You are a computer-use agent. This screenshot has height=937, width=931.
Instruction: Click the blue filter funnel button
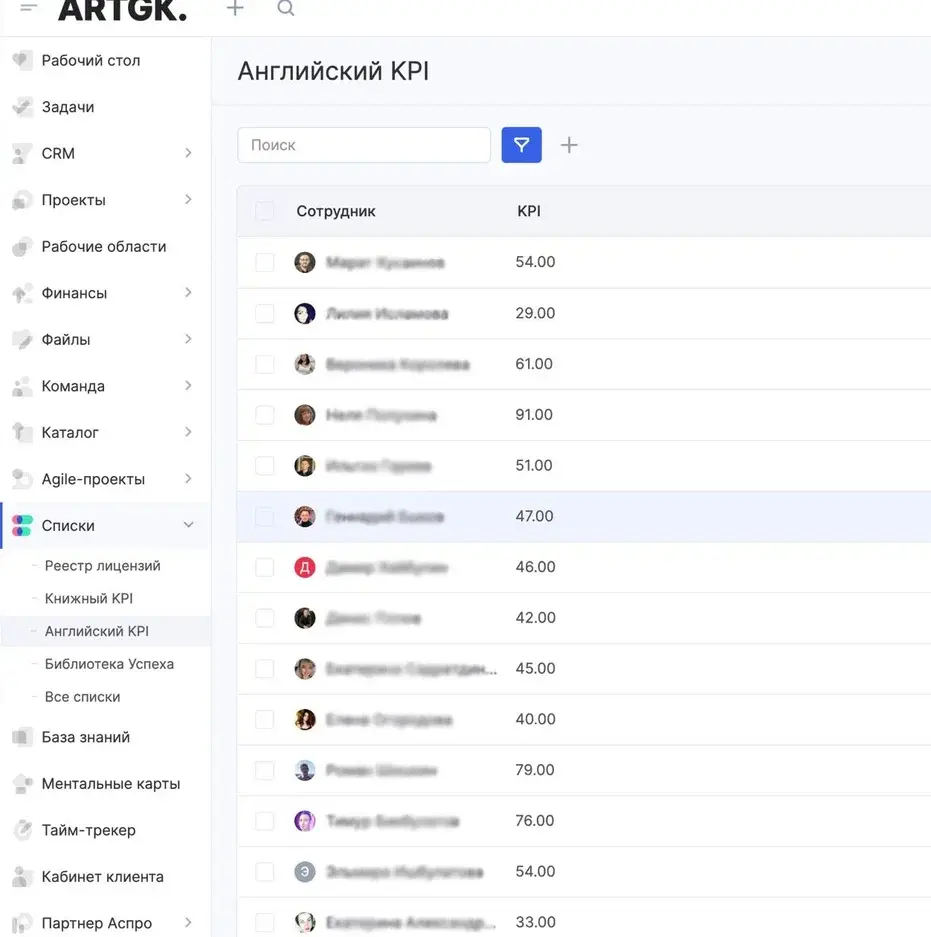click(521, 145)
